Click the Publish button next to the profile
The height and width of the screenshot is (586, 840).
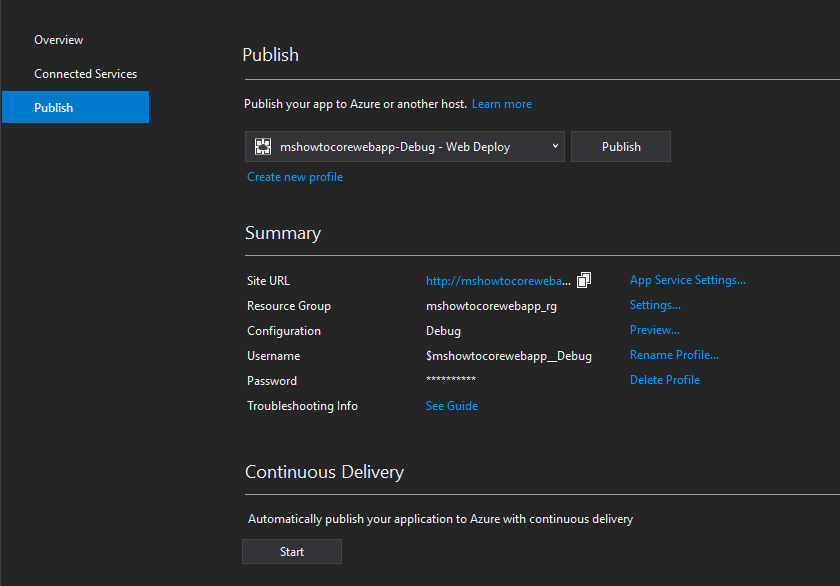coord(621,147)
